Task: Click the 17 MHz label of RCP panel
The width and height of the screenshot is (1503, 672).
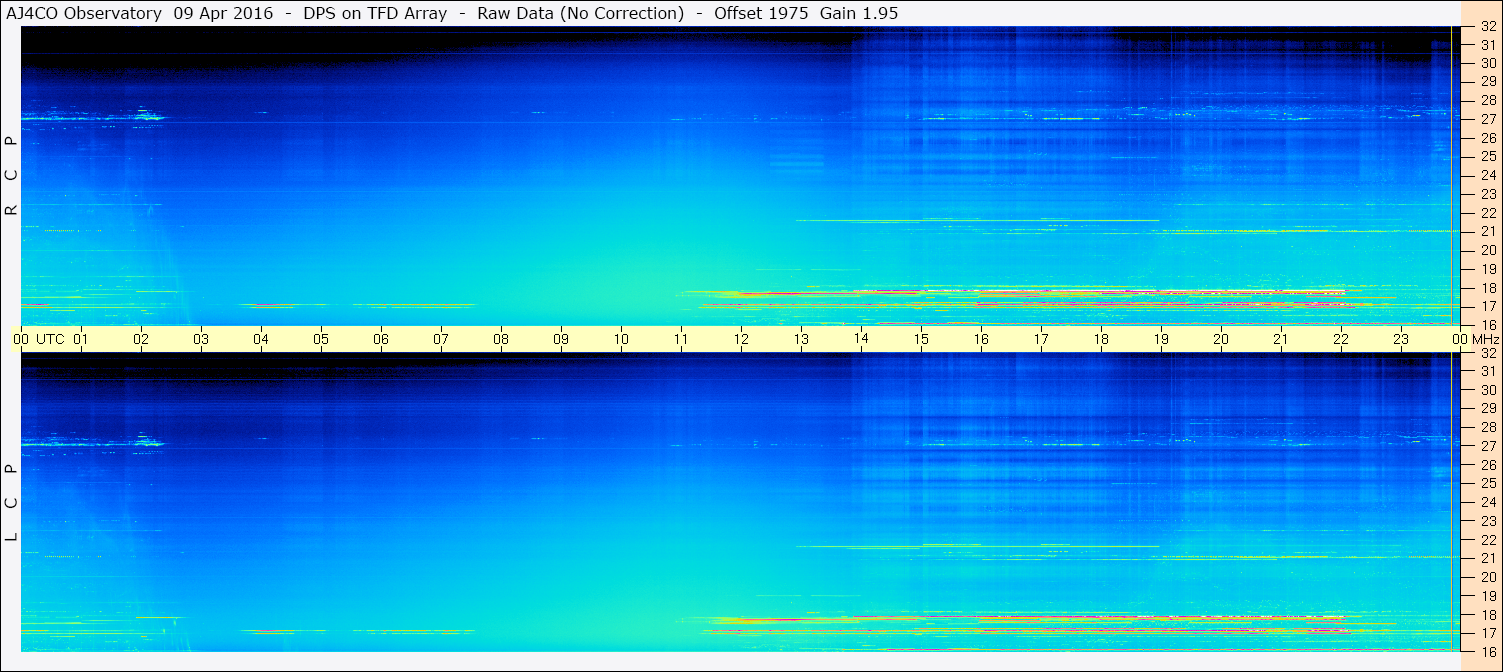Action: tap(1487, 306)
